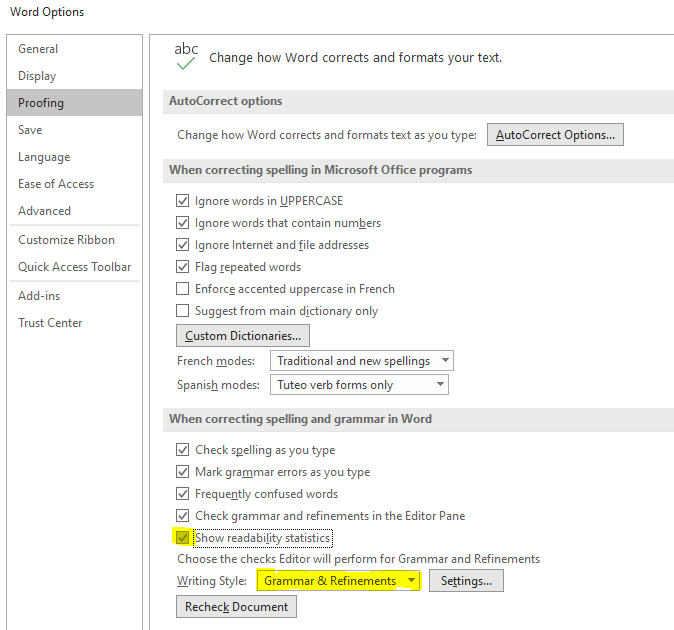Click the Writing Style label
The width and height of the screenshot is (674, 630).
pyautogui.click(x=212, y=581)
